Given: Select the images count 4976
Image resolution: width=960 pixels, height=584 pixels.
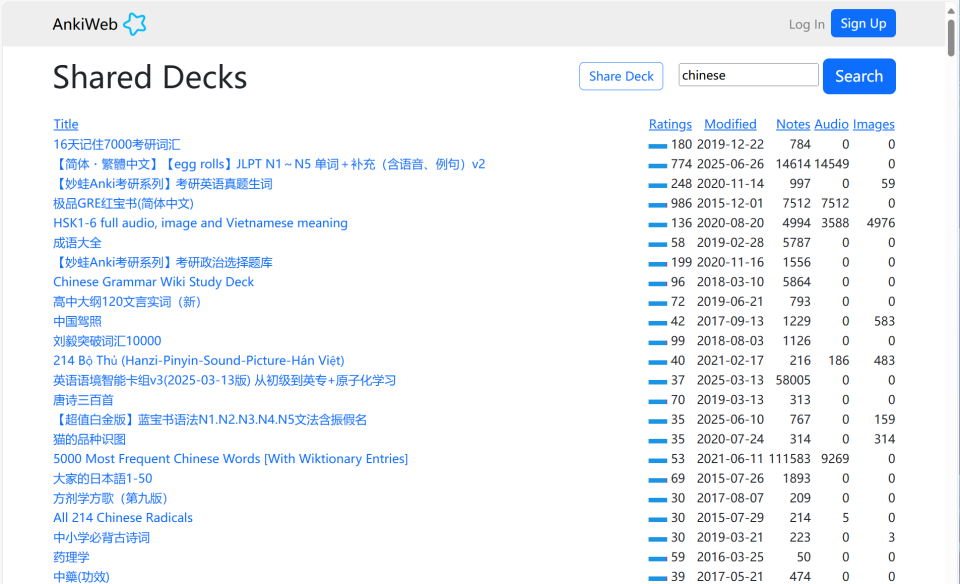Looking at the screenshot, I should click(x=880, y=223).
